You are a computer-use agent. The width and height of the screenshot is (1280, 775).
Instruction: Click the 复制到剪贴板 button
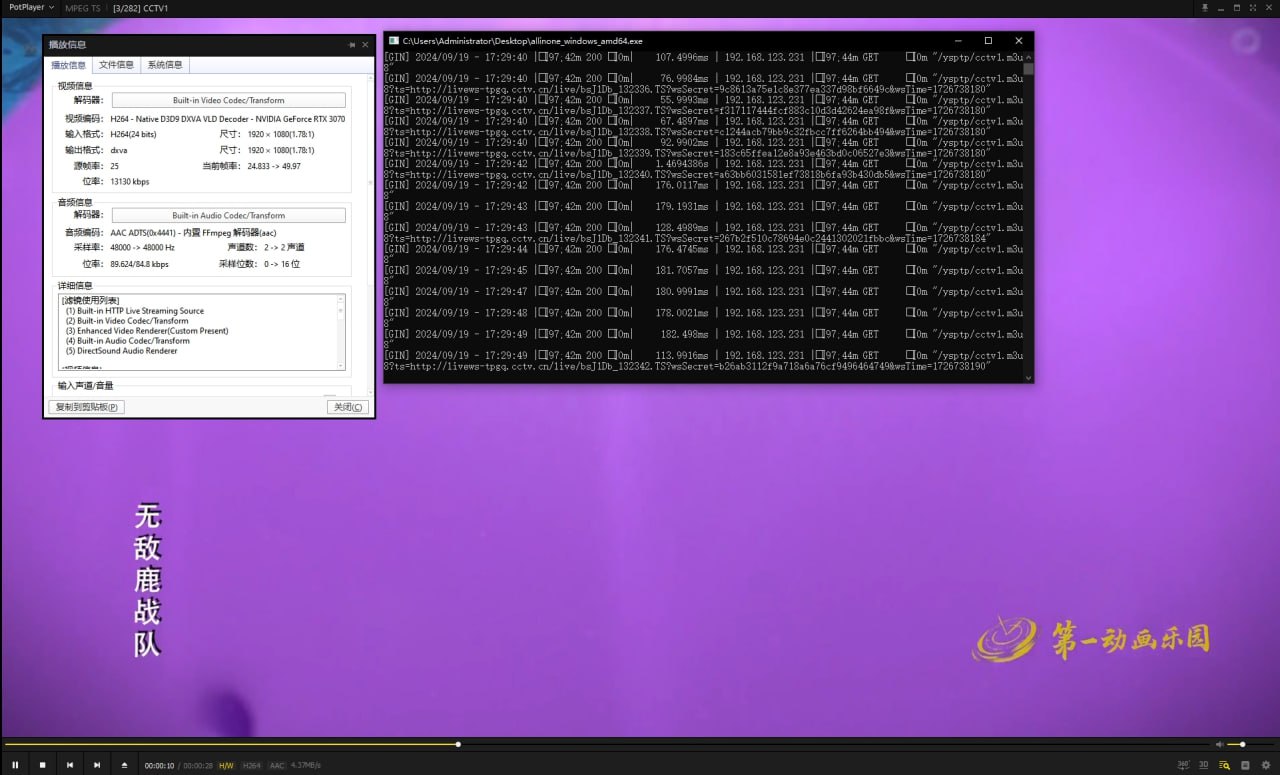click(87, 407)
